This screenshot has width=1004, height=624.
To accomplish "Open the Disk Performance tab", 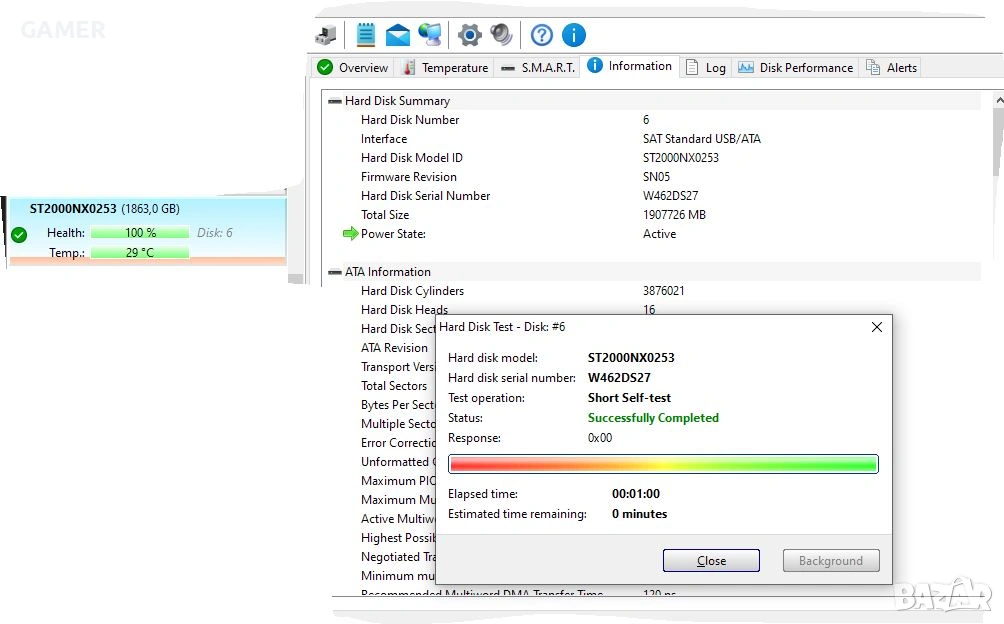I will tap(796, 68).
